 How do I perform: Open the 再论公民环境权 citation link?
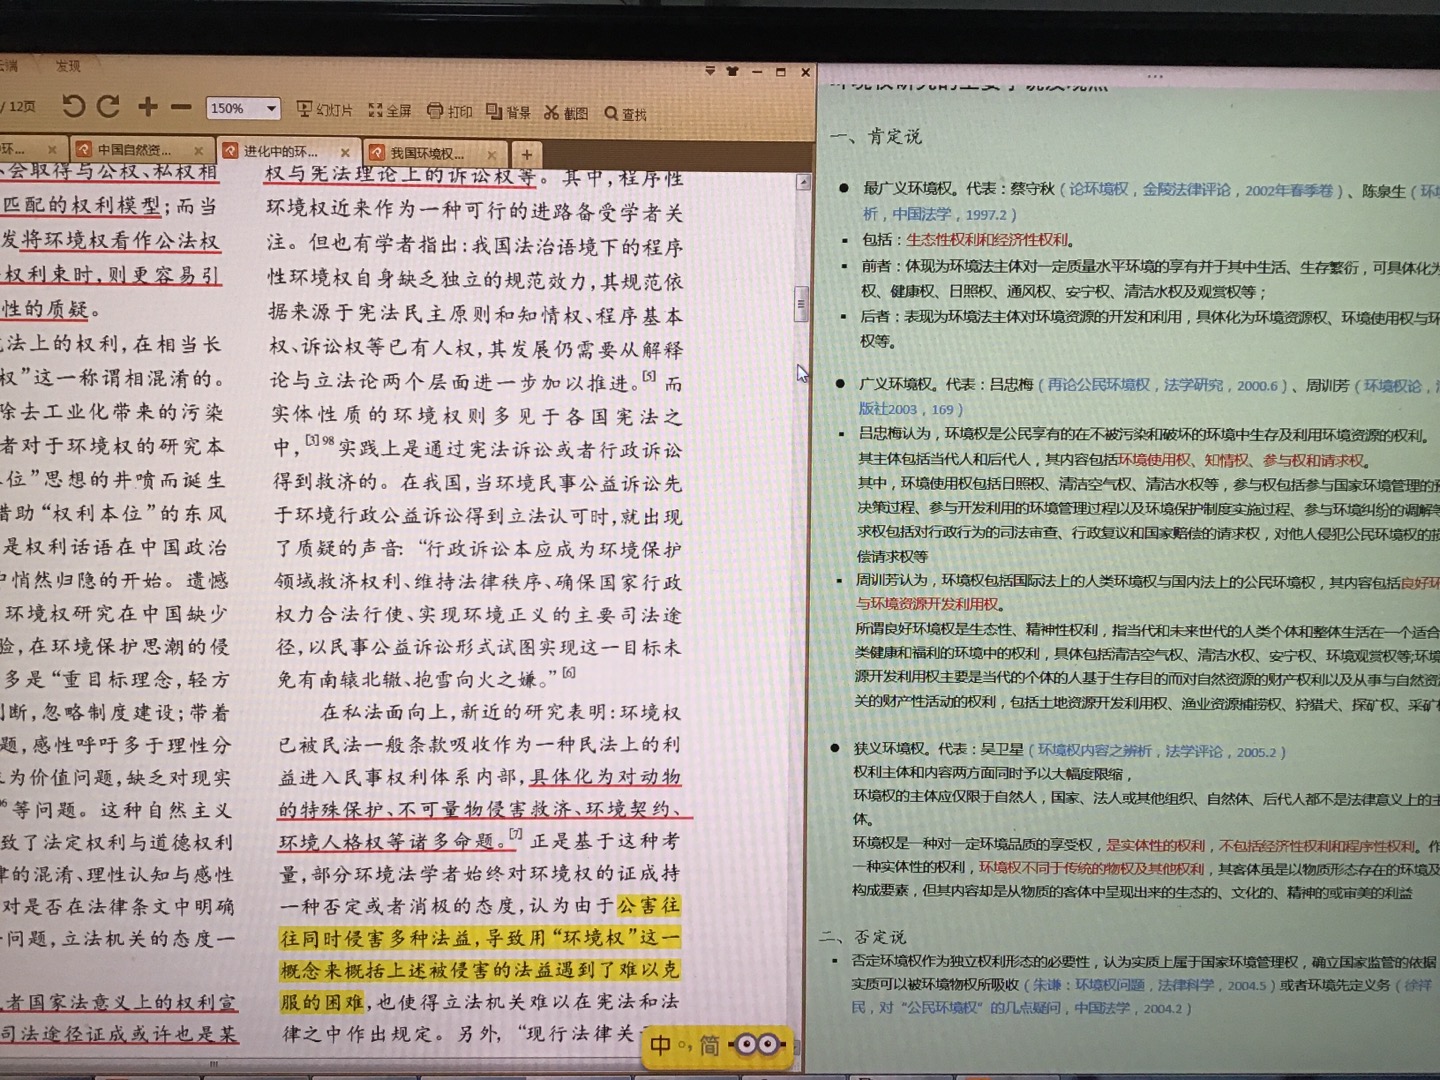click(x=1099, y=384)
